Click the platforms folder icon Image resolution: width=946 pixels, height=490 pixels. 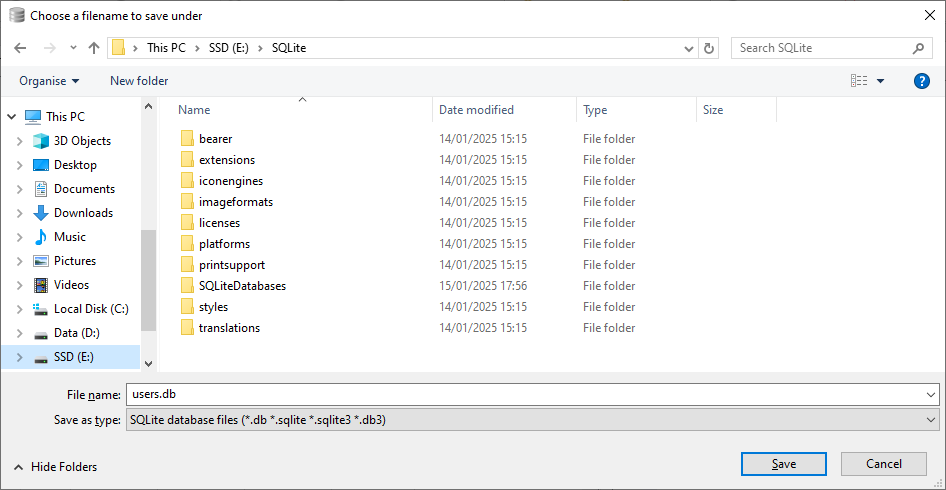click(187, 244)
